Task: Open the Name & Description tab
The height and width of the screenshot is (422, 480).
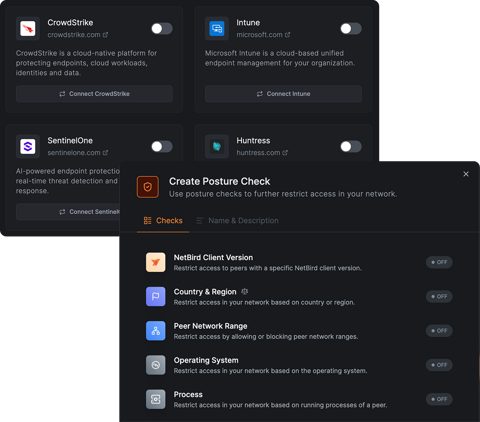Action: 237,221
